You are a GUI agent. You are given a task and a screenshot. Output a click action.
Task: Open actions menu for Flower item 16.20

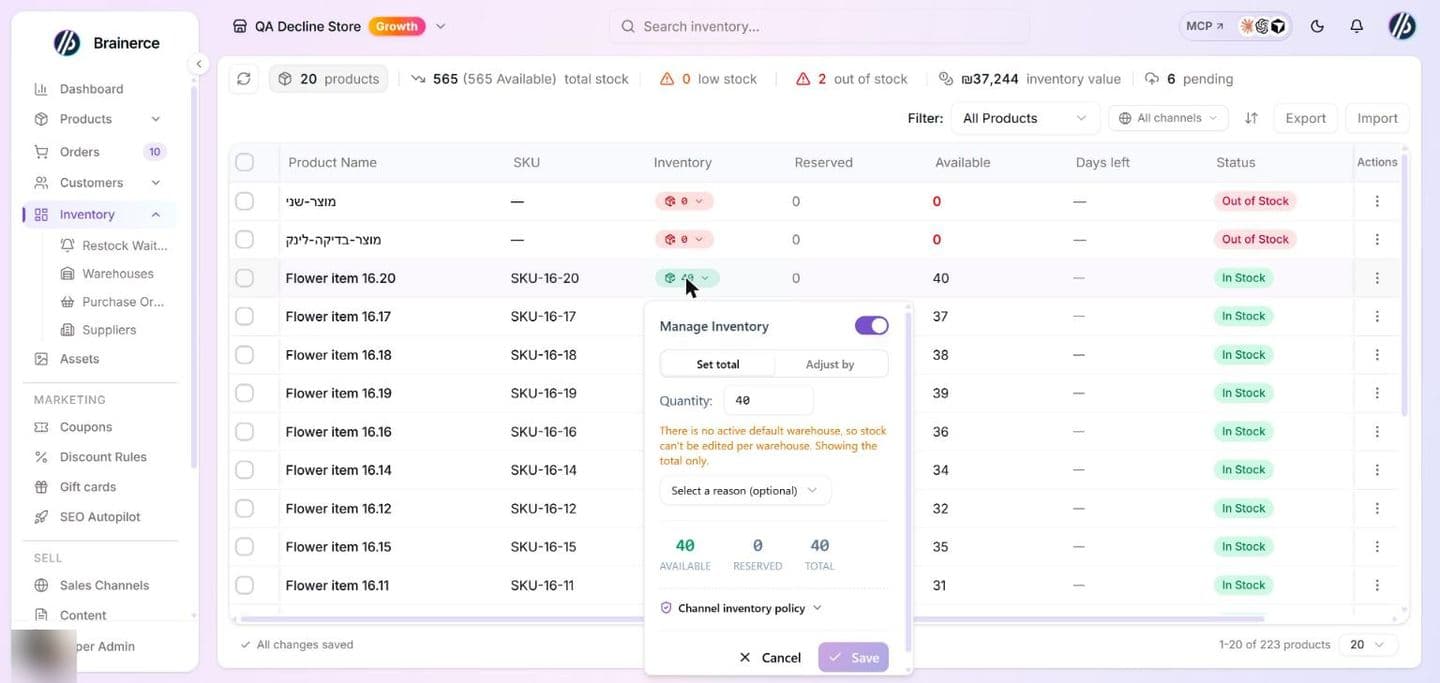click(x=1377, y=278)
